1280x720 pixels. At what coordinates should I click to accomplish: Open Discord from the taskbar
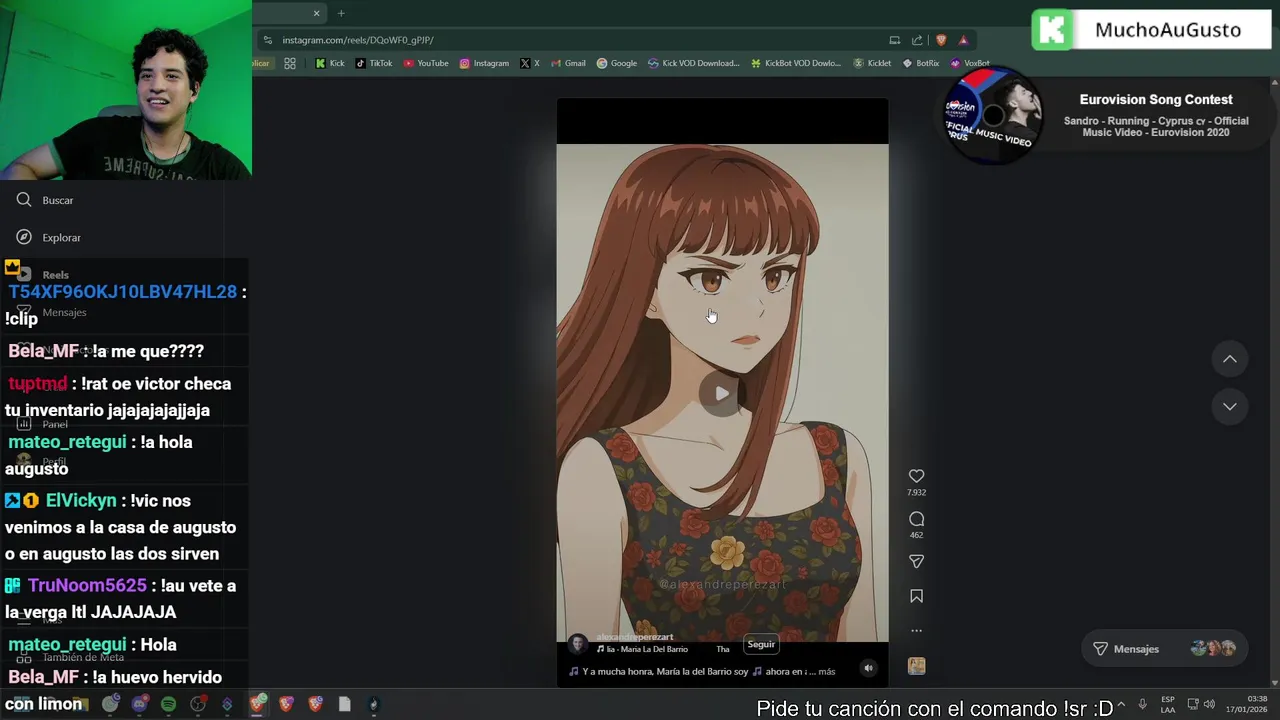(139, 704)
